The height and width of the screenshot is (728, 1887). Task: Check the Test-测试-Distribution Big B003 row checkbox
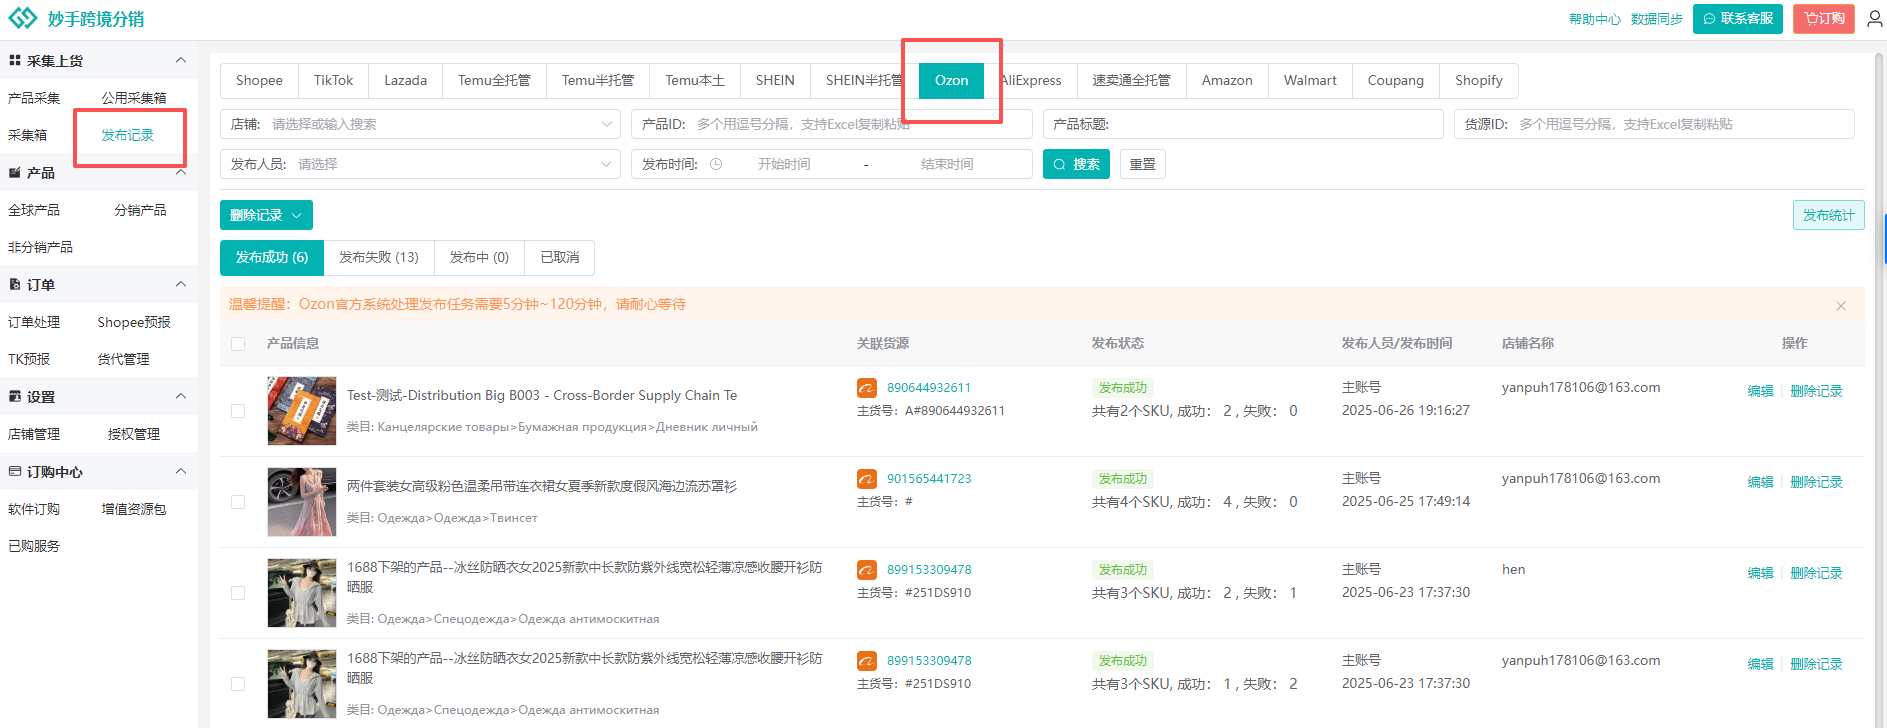[238, 411]
